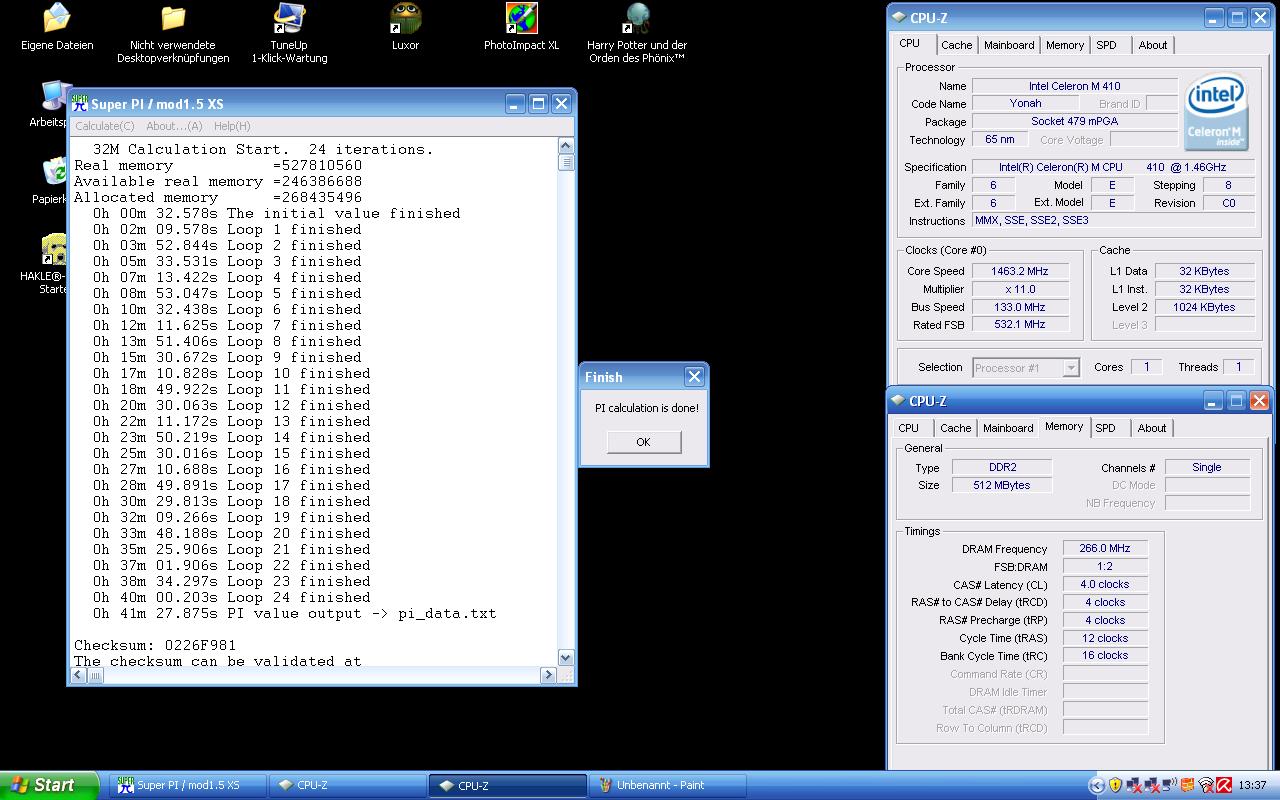Click the '1463.2 MHz' core speed value
1280x800 pixels.
pyautogui.click(x=1020, y=271)
